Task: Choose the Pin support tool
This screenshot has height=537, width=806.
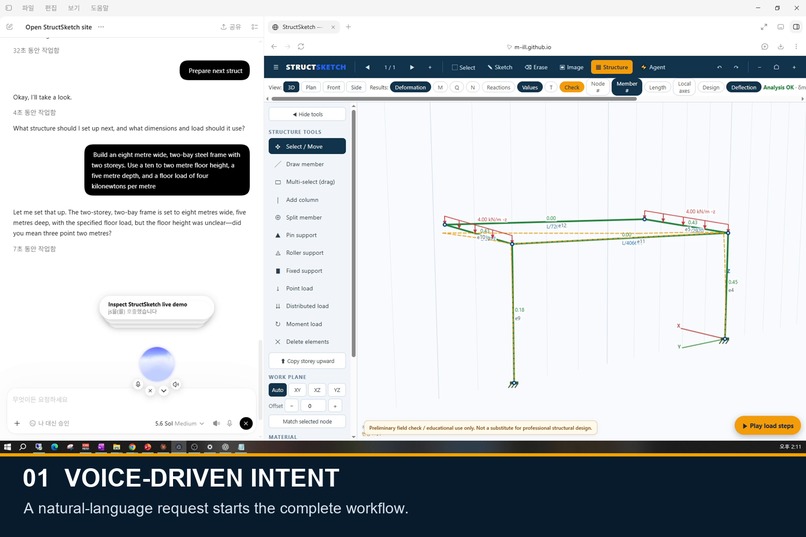Action: [x=307, y=235]
